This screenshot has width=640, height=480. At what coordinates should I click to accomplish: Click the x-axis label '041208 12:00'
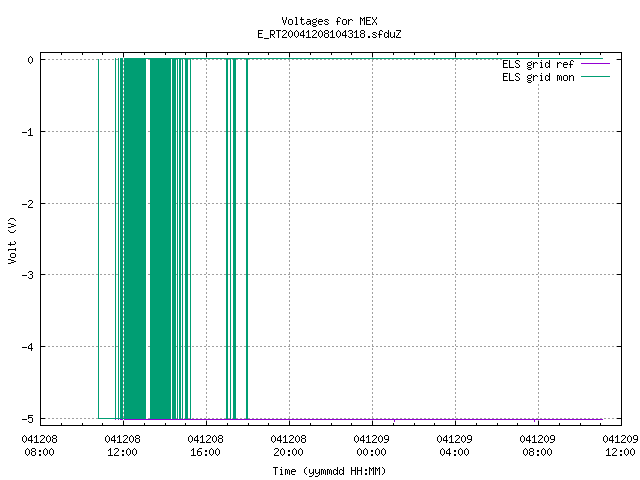pos(122,446)
